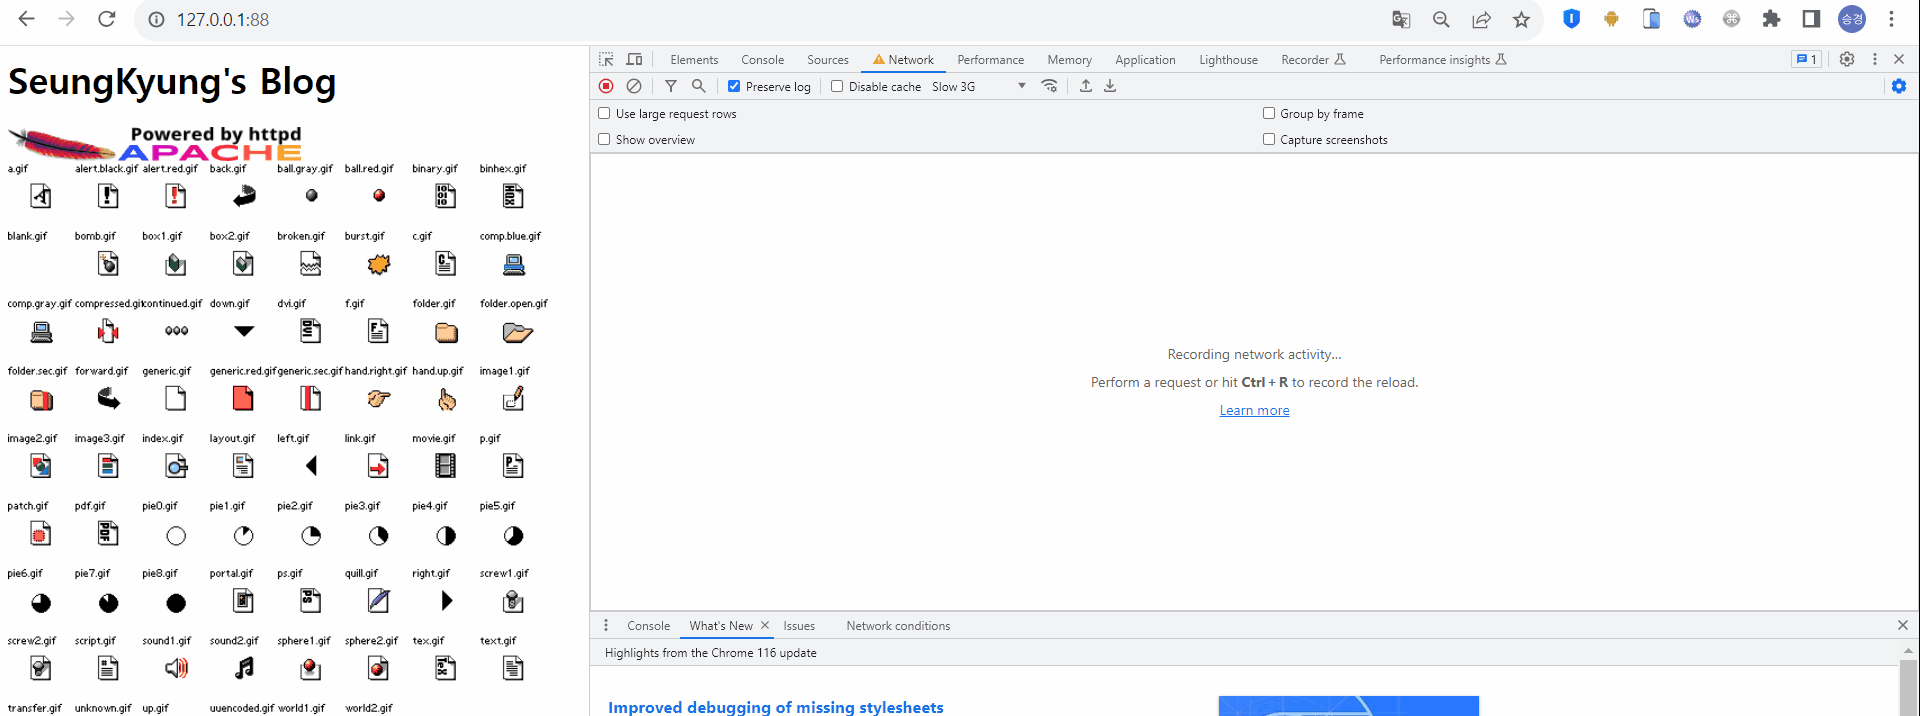This screenshot has width=1920, height=716.
Task: Click the browser zoom magnifier icon
Action: click(x=1441, y=19)
